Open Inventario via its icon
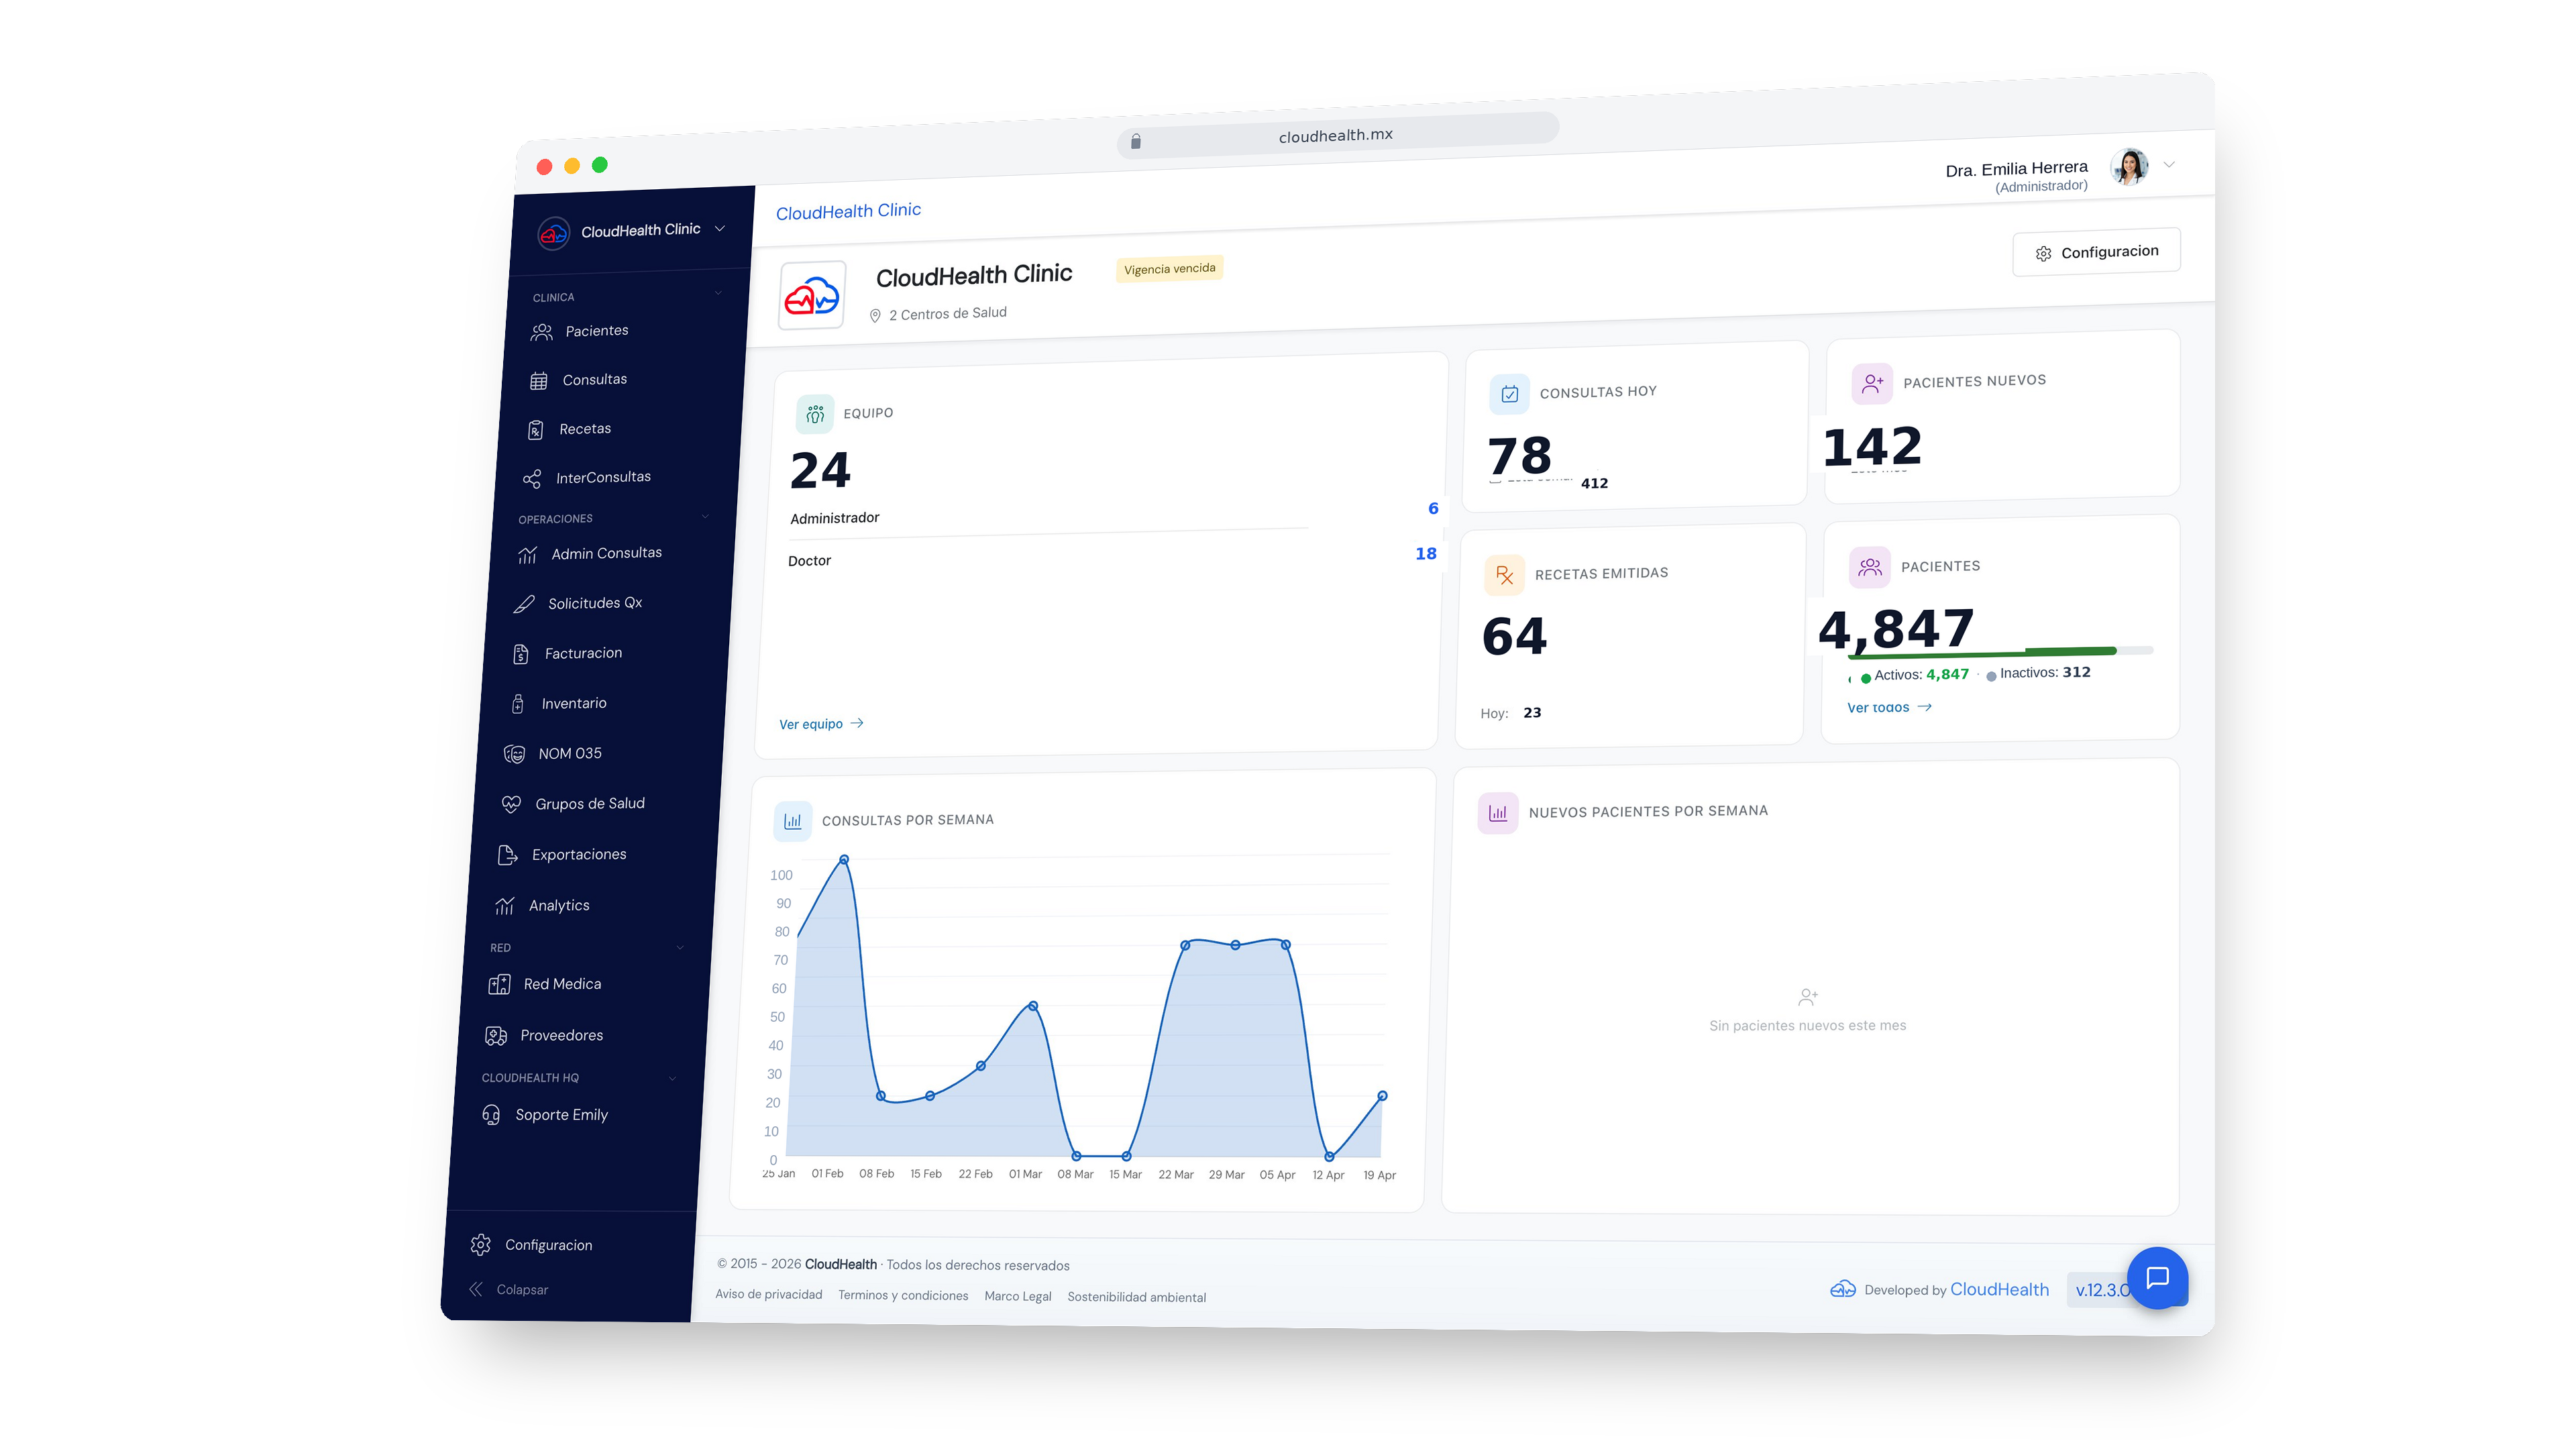Image resolution: width=2576 pixels, height=1449 pixels. [518, 703]
